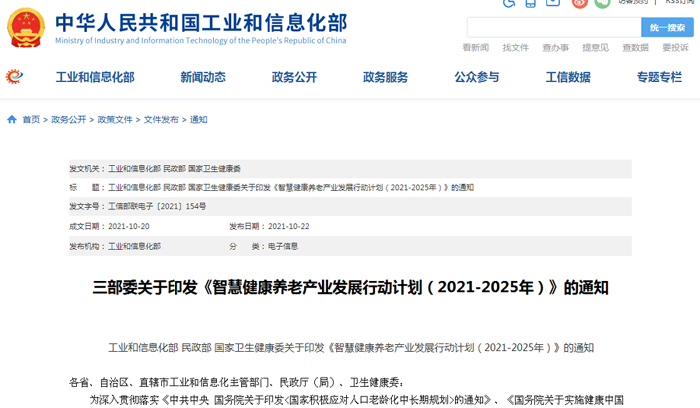Open the 工信数据 navigation menu
The width and height of the screenshot is (700, 408).
[568, 77]
